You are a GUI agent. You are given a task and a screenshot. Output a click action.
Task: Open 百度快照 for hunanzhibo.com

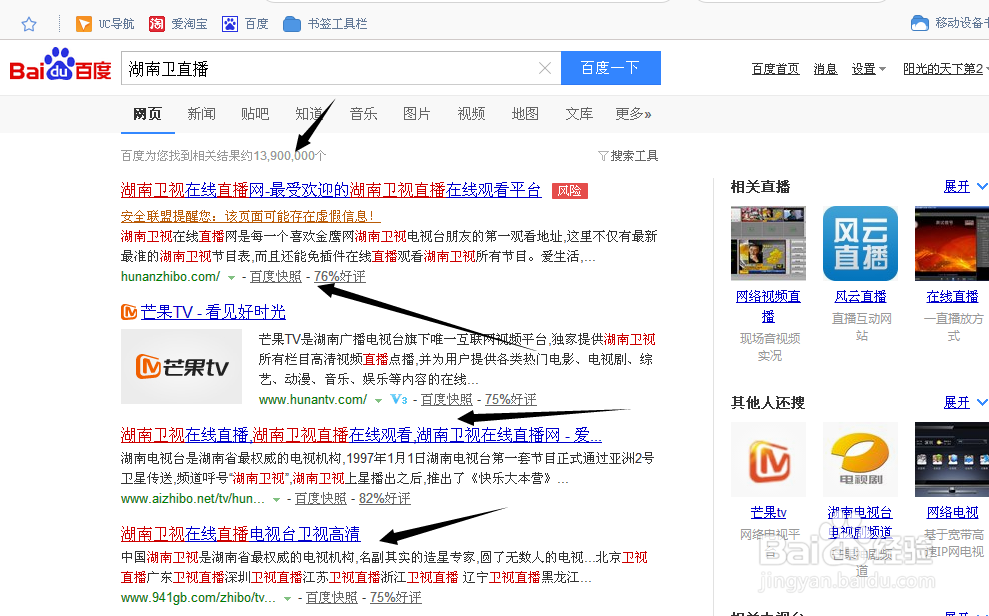tap(276, 276)
